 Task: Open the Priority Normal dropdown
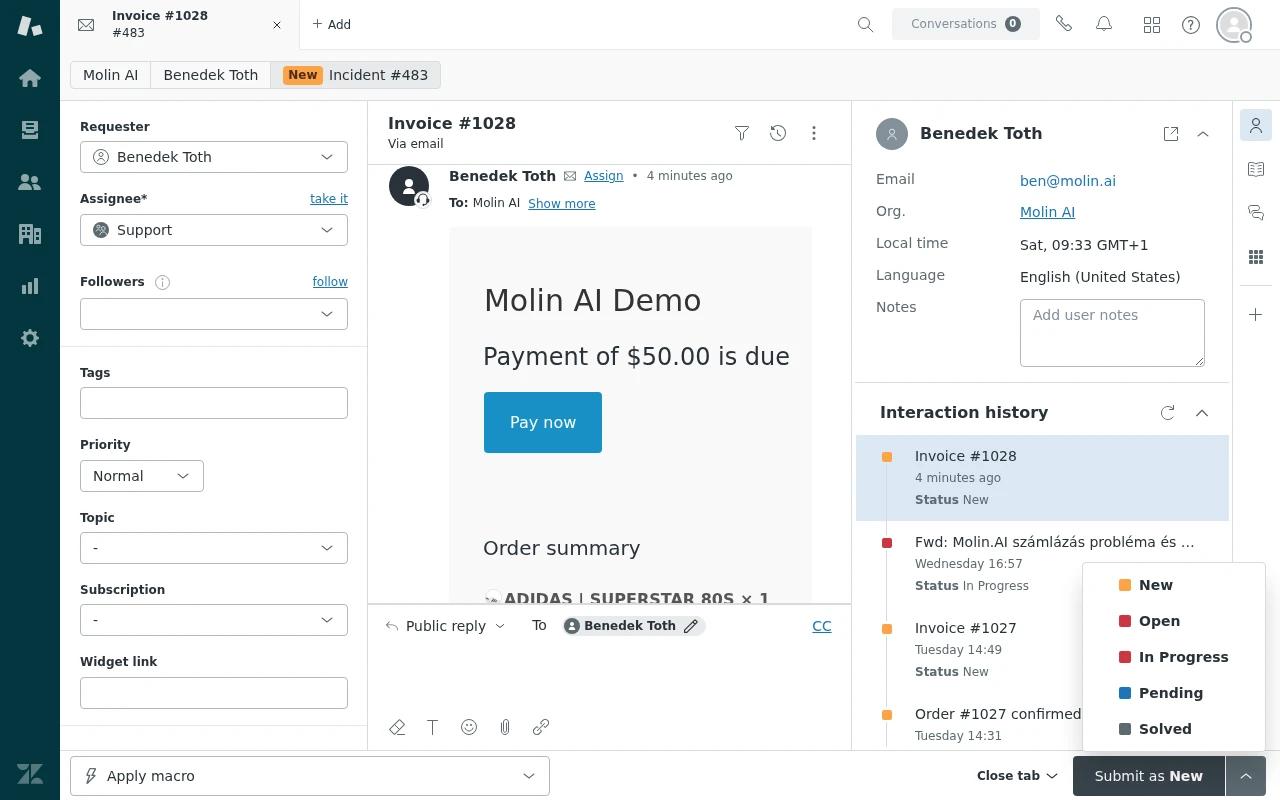click(x=142, y=476)
